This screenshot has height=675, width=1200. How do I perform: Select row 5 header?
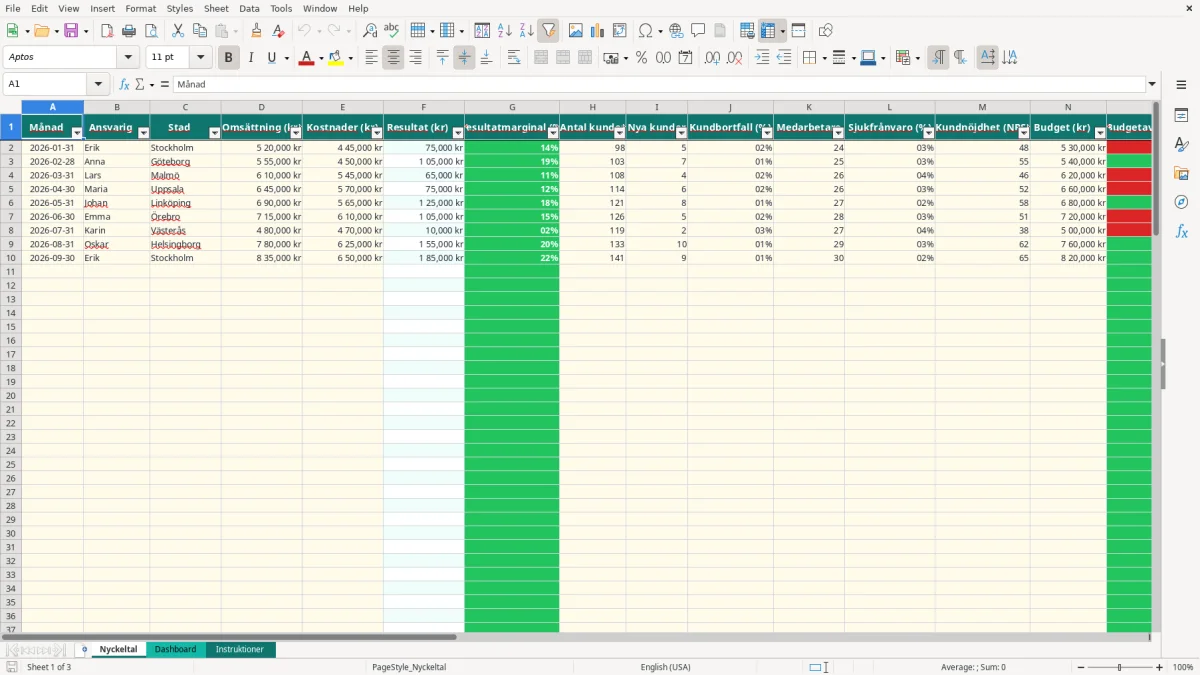11,189
